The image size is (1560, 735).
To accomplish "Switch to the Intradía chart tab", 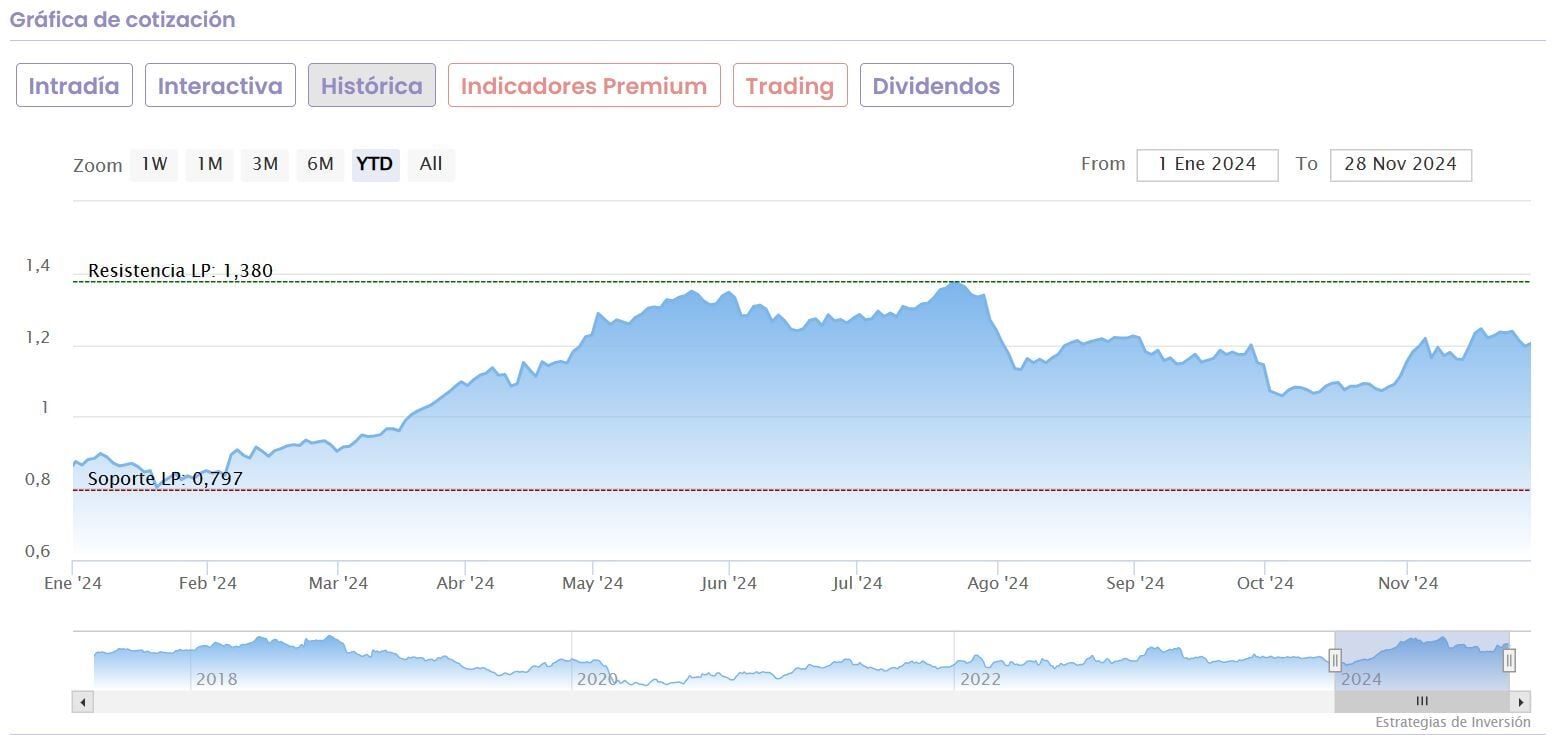I will coord(74,86).
